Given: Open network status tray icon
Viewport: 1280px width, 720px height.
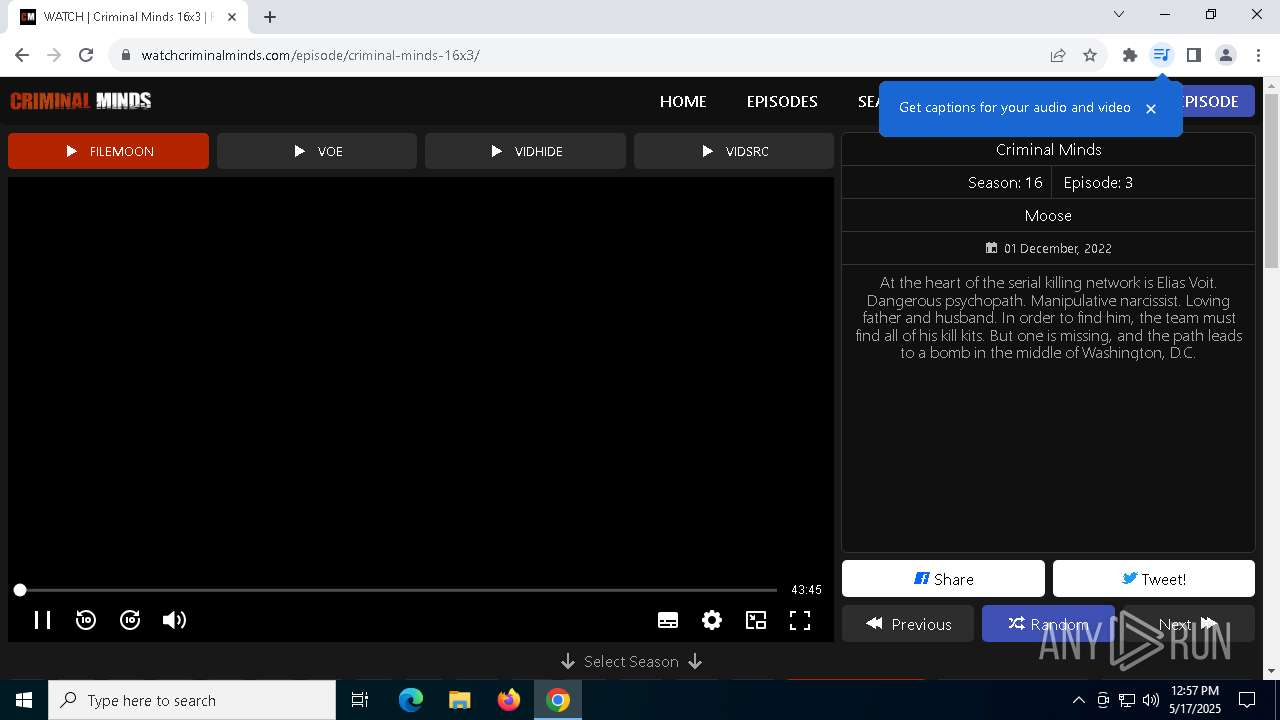Looking at the screenshot, I should click(x=1127, y=700).
